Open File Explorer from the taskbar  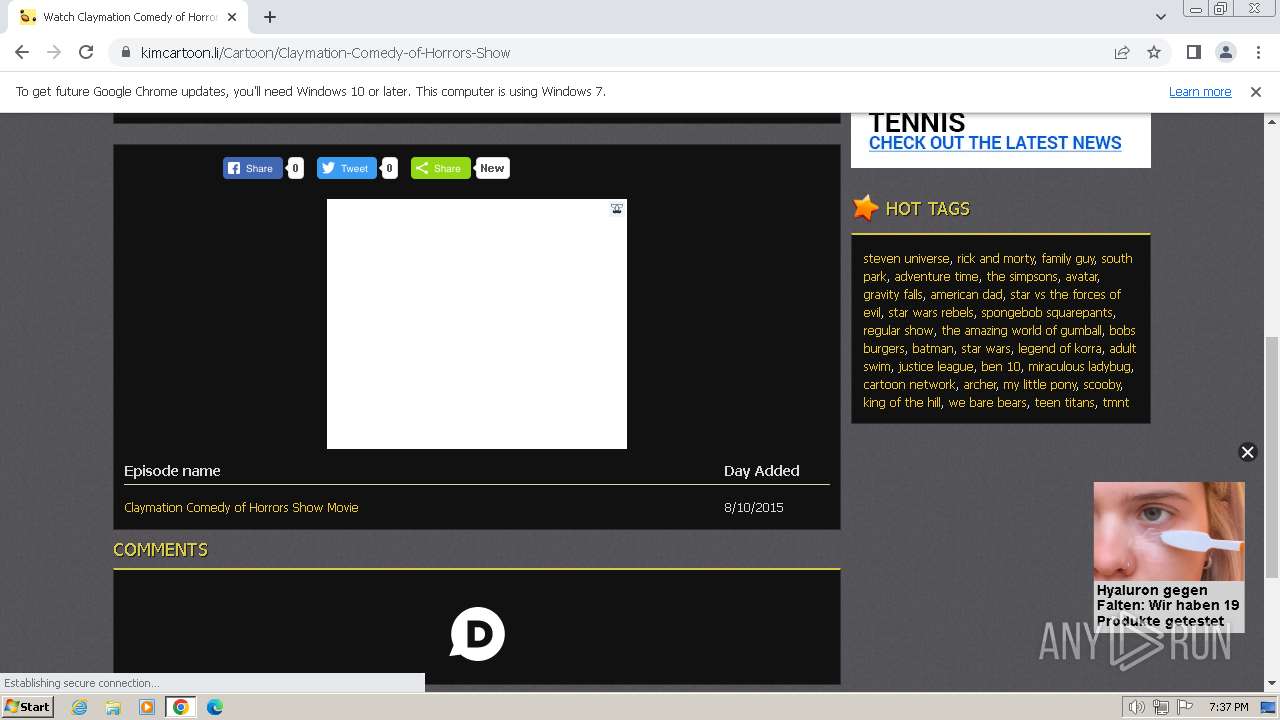coord(113,707)
